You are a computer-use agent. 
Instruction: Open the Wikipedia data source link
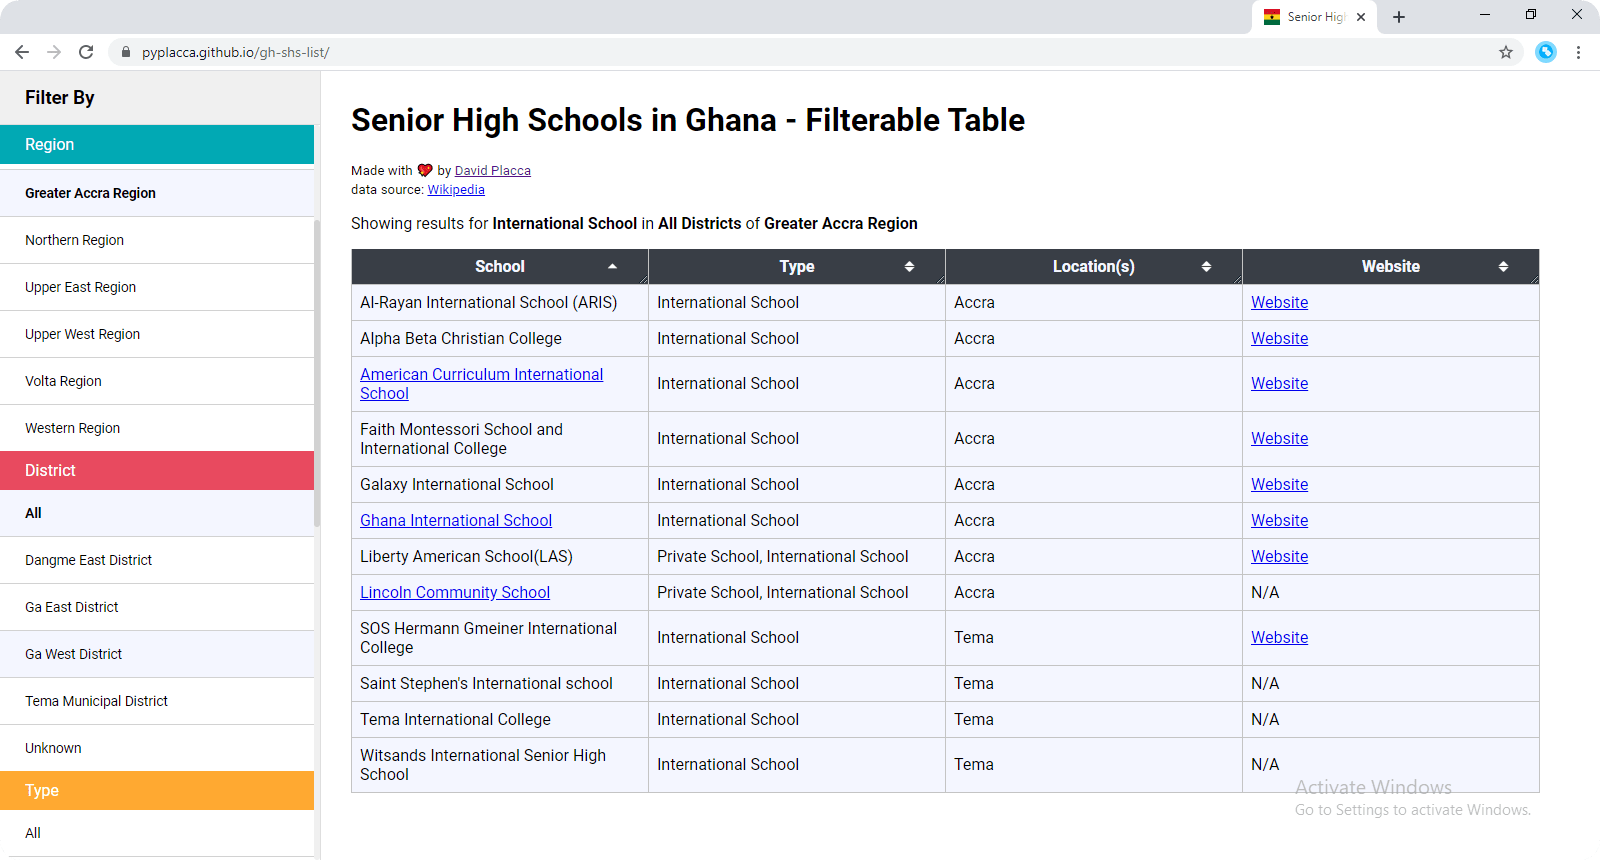(456, 189)
